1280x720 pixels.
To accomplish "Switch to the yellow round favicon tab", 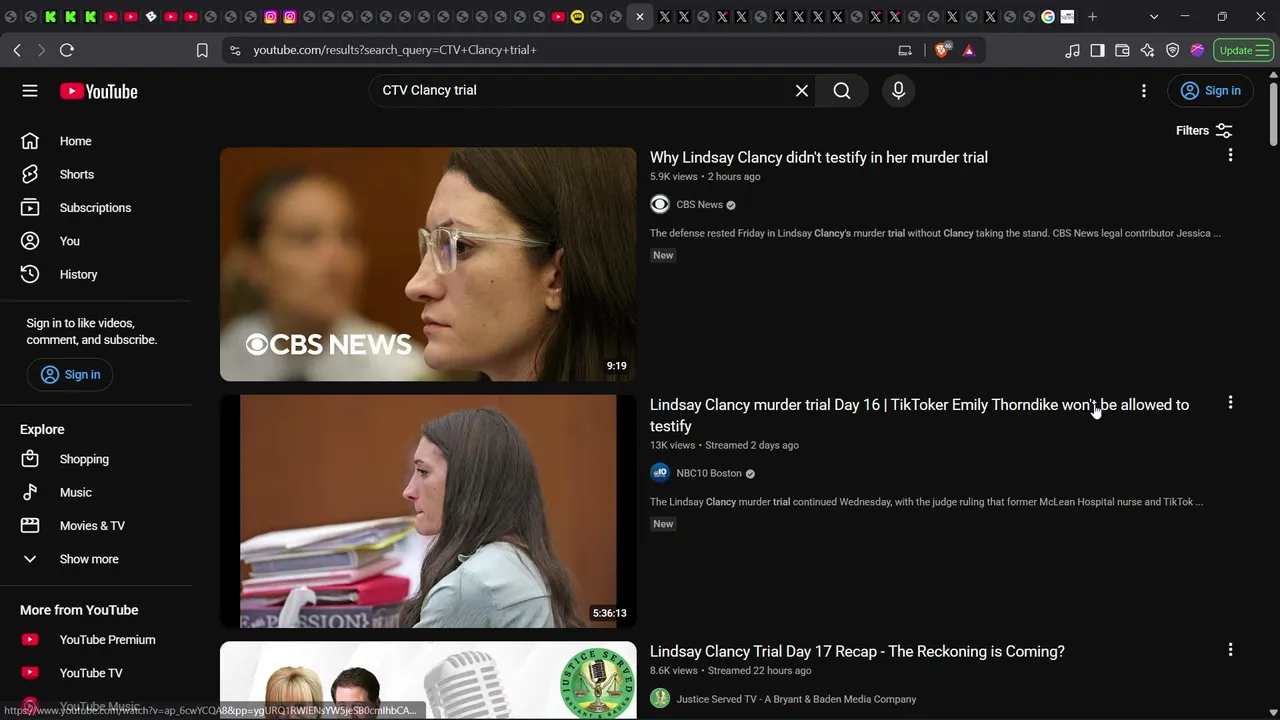I will pos(577,17).
